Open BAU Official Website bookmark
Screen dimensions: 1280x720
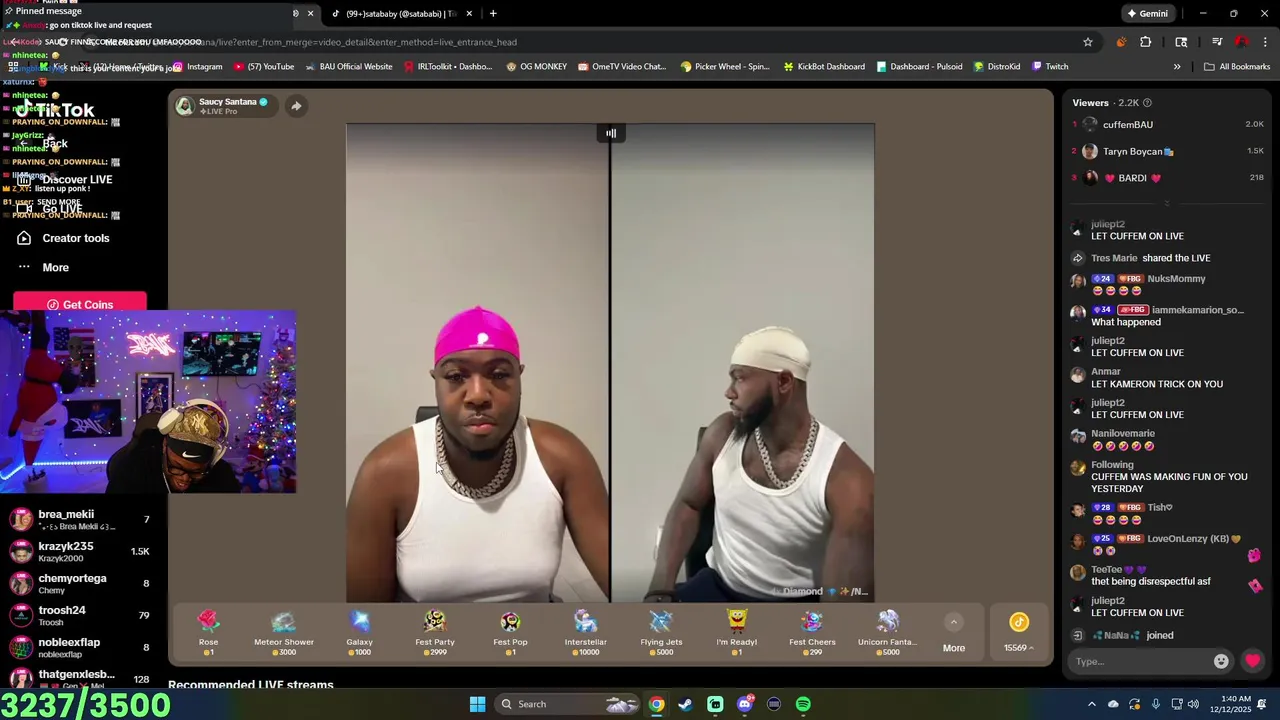click(x=349, y=67)
